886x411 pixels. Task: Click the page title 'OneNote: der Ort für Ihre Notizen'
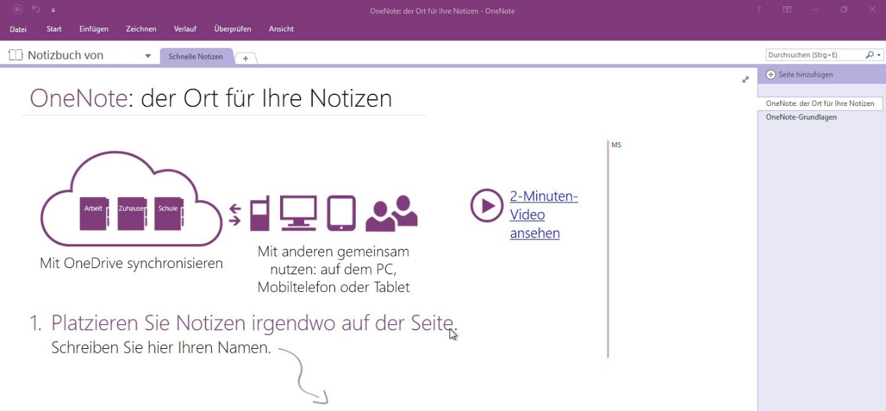coord(211,99)
